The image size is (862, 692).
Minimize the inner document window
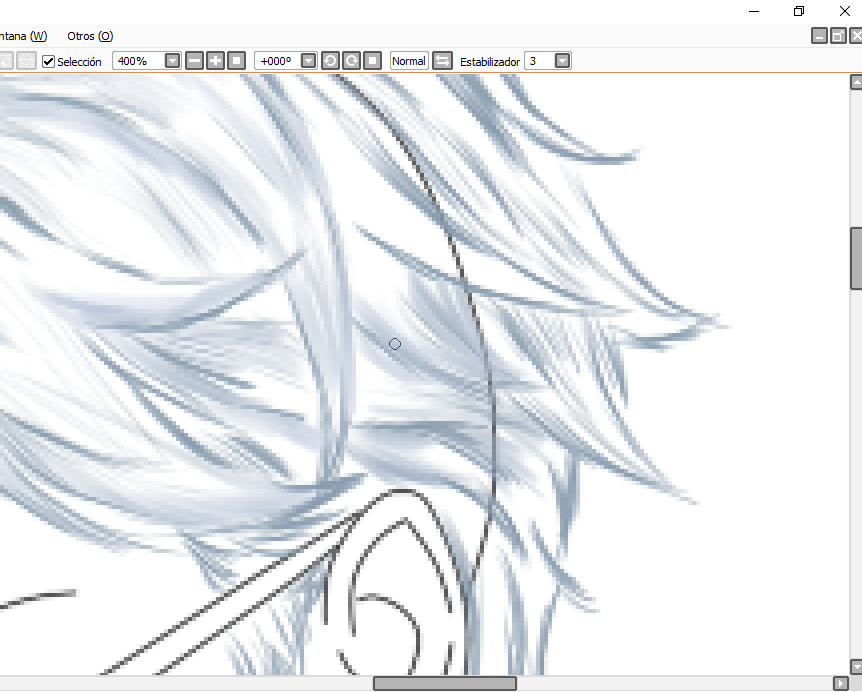[x=820, y=36]
